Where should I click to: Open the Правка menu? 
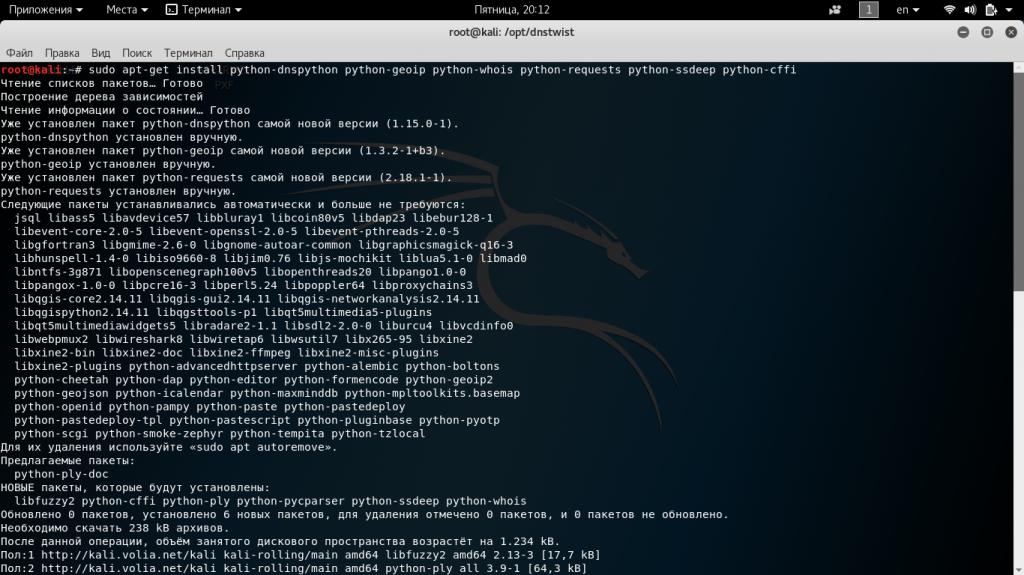click(62, 52)
